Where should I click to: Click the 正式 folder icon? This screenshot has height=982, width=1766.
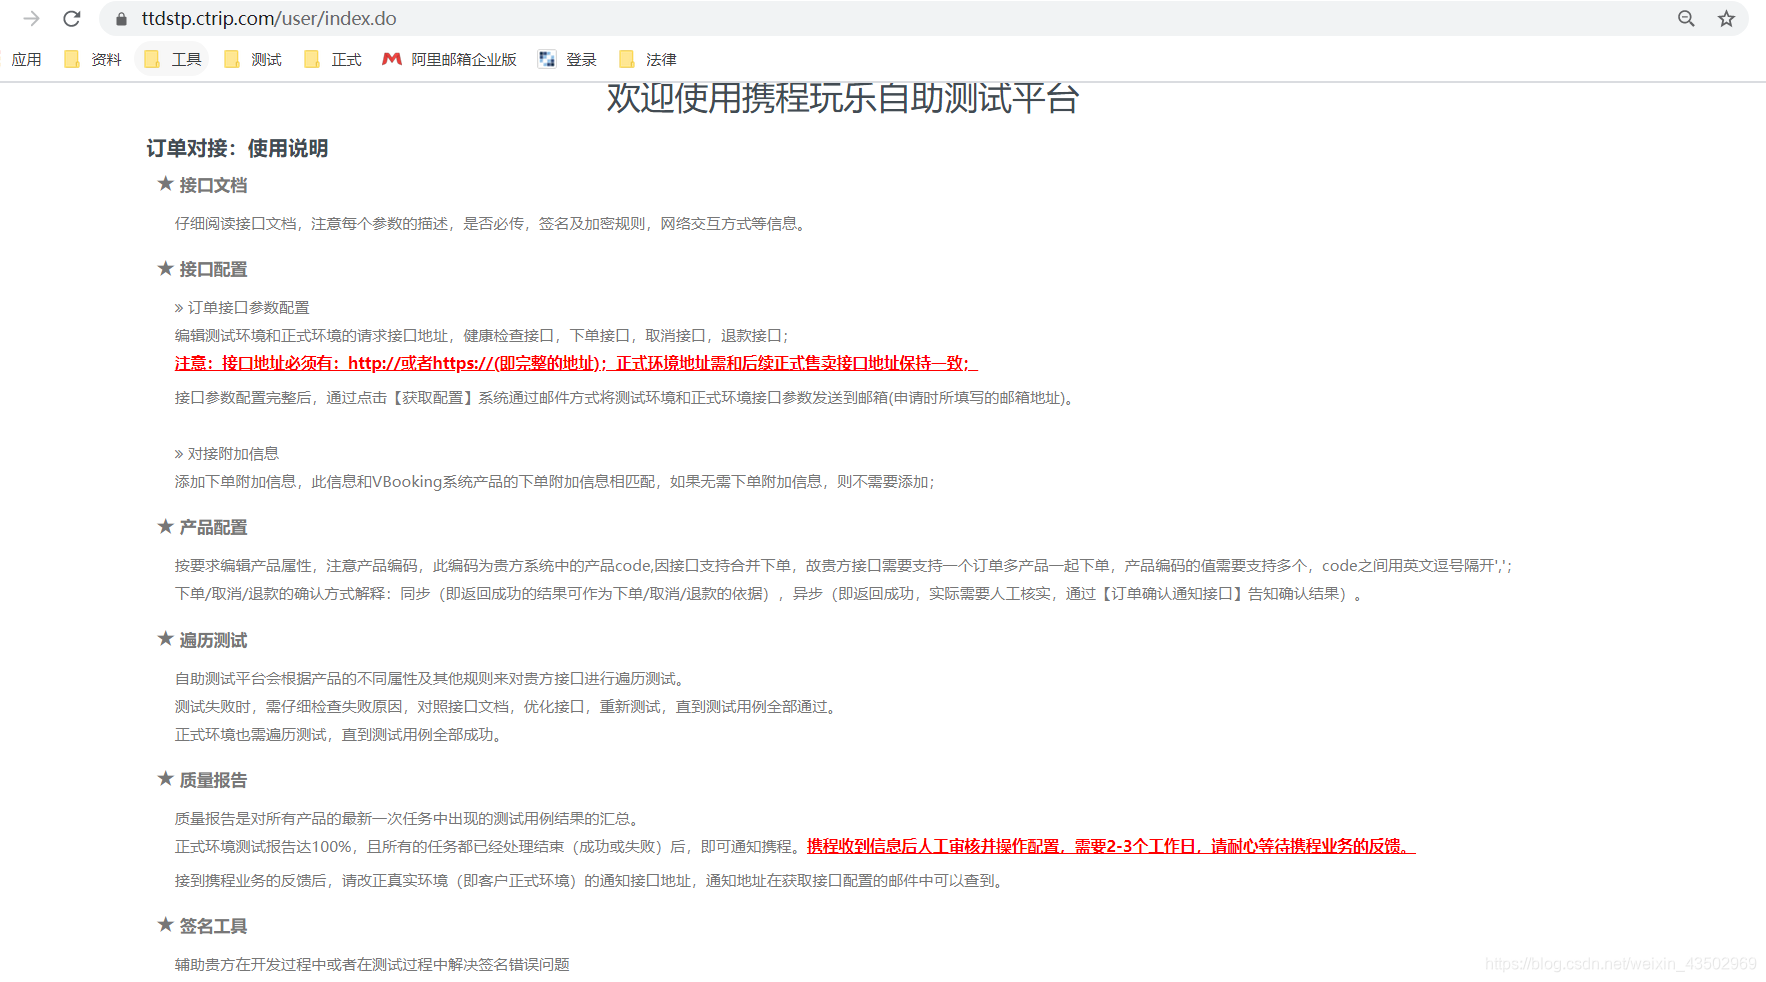tap(312, 59)
